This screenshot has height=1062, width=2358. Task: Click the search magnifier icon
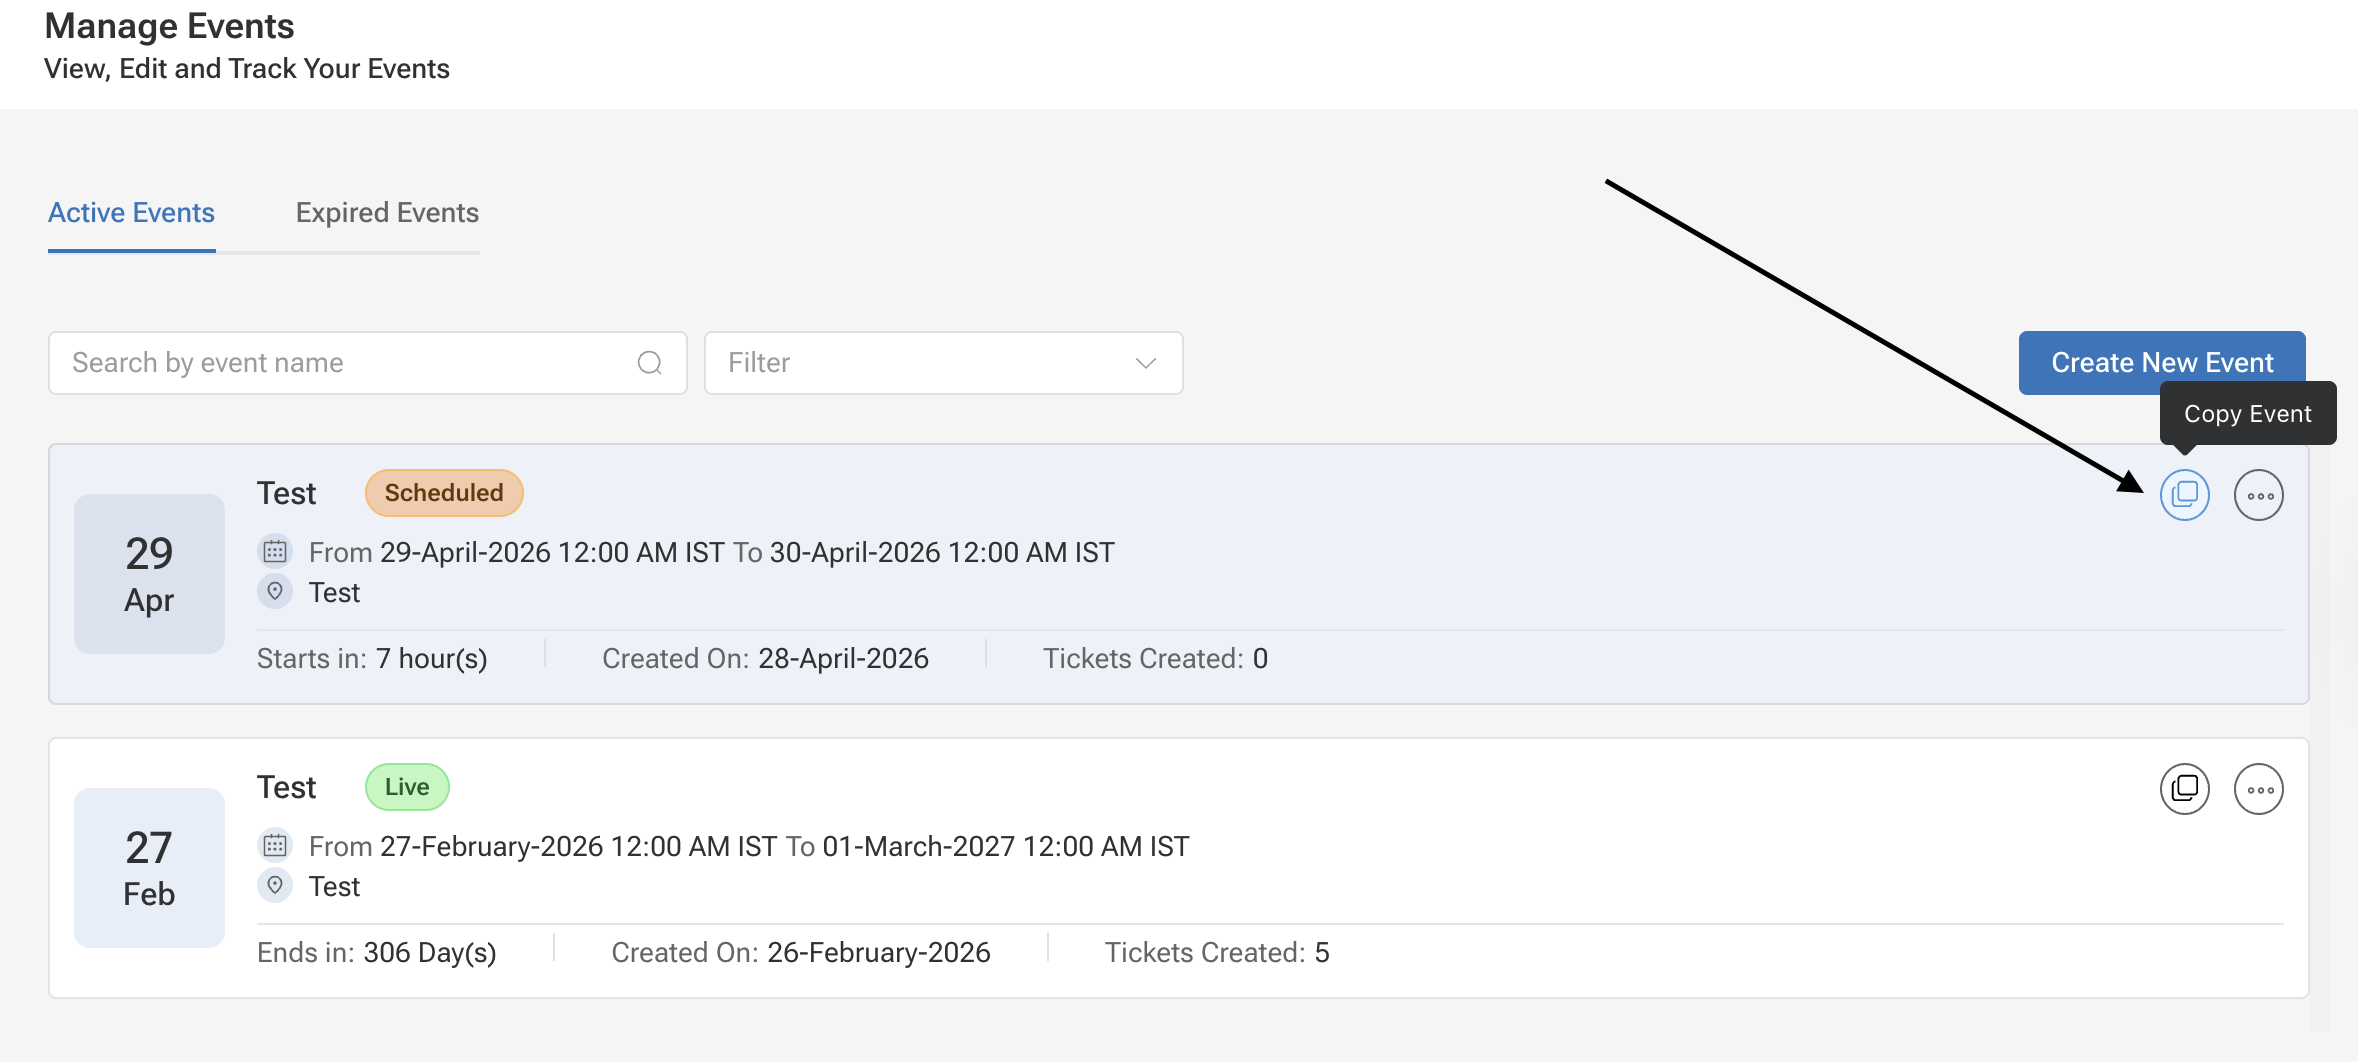coord(650,362)
